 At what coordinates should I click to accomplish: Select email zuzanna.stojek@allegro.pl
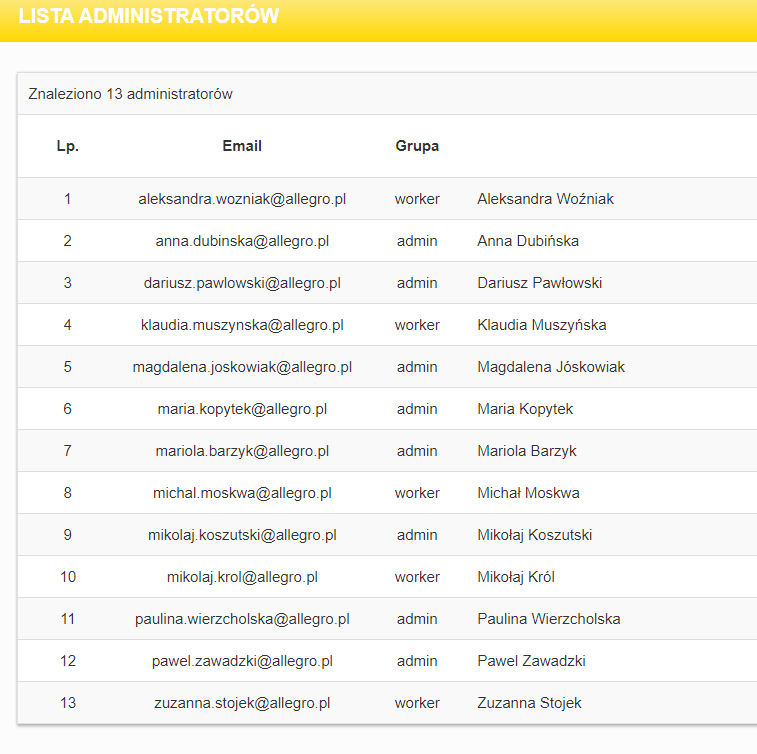click(x=242, y=703)
